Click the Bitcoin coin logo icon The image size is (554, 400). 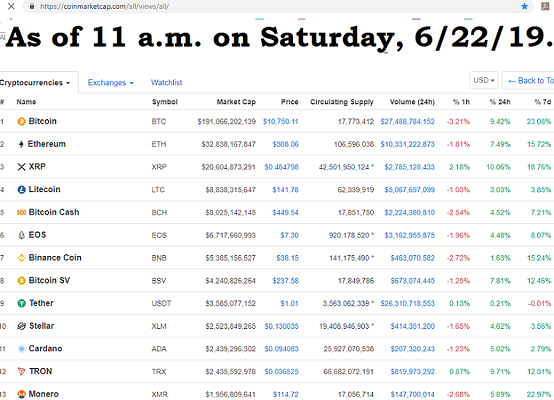click(22, 122)
